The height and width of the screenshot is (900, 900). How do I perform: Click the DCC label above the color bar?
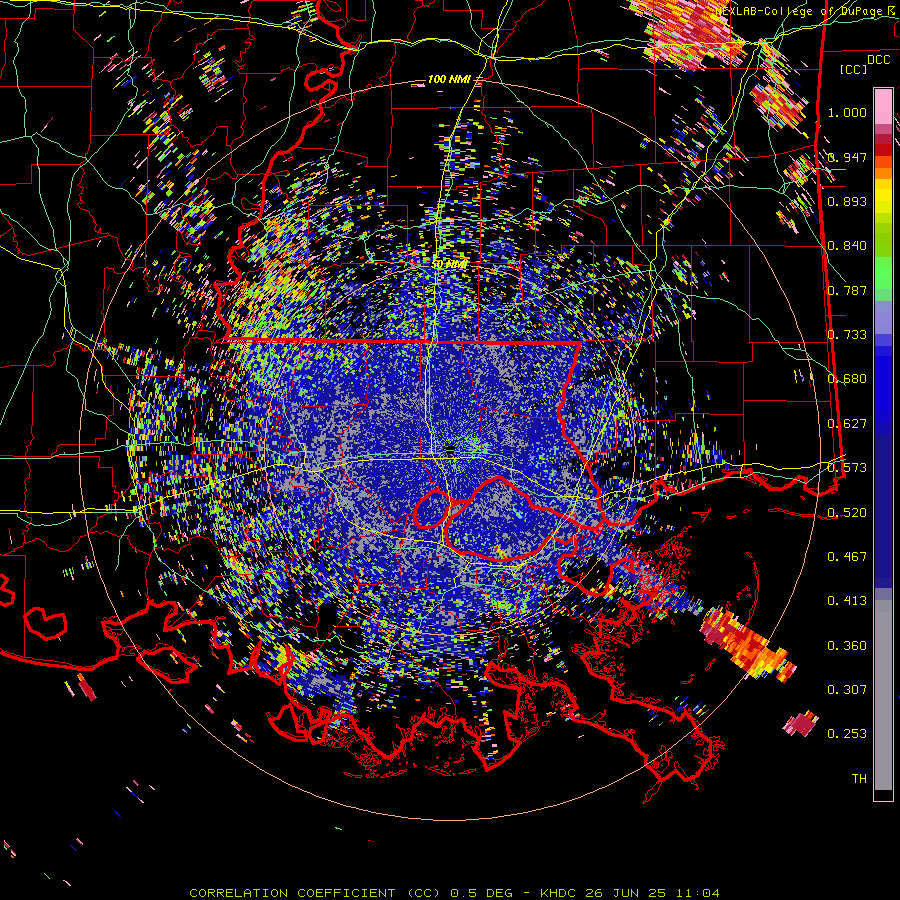click(x=878, y=60)
